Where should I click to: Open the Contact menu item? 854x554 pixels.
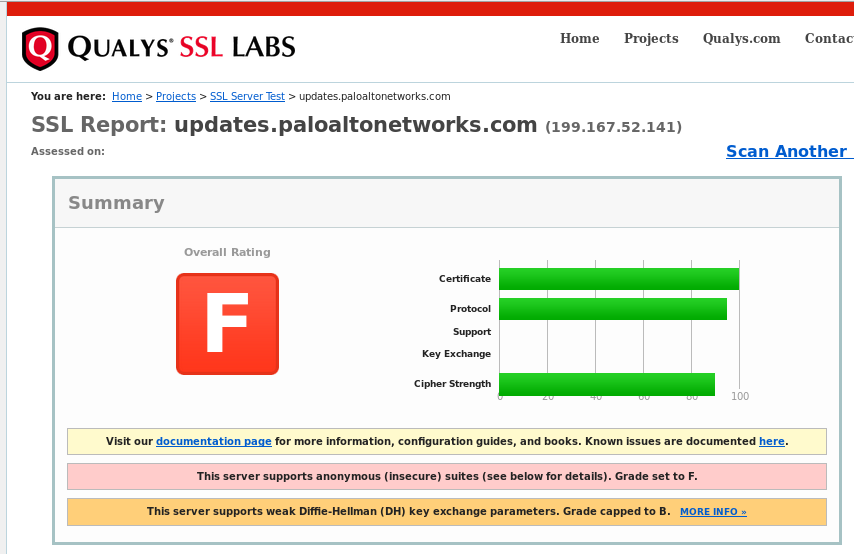coord(829,39)
